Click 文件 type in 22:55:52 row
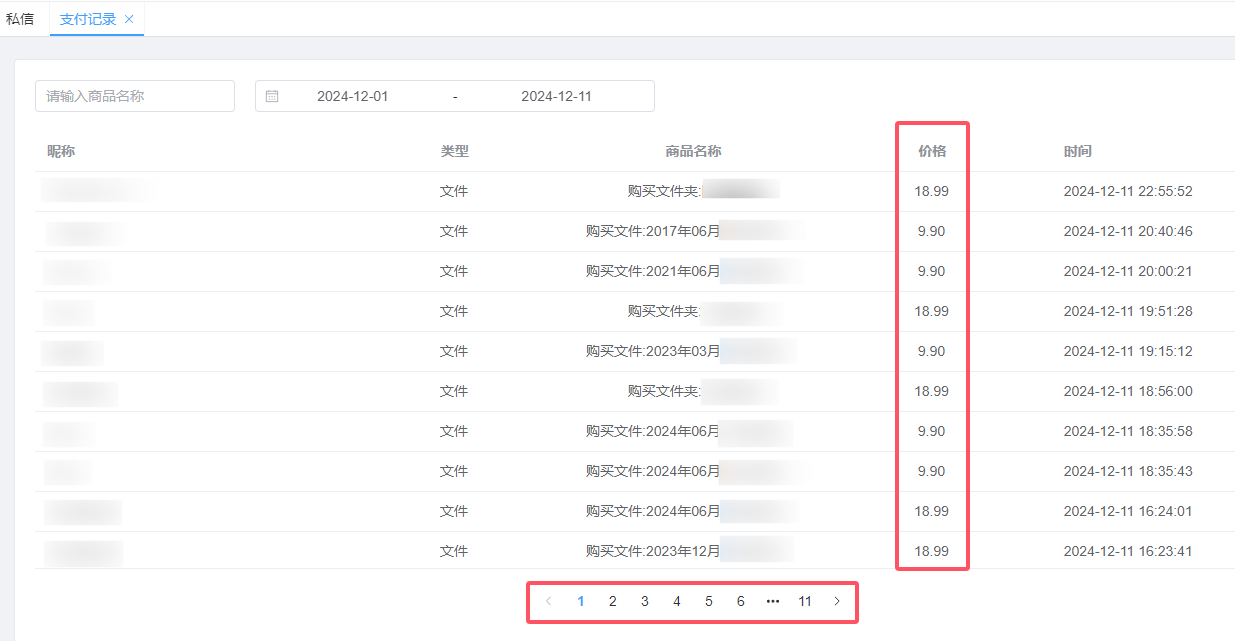The height and width of the screenshot is (641, 1235). tap(454, 191)
